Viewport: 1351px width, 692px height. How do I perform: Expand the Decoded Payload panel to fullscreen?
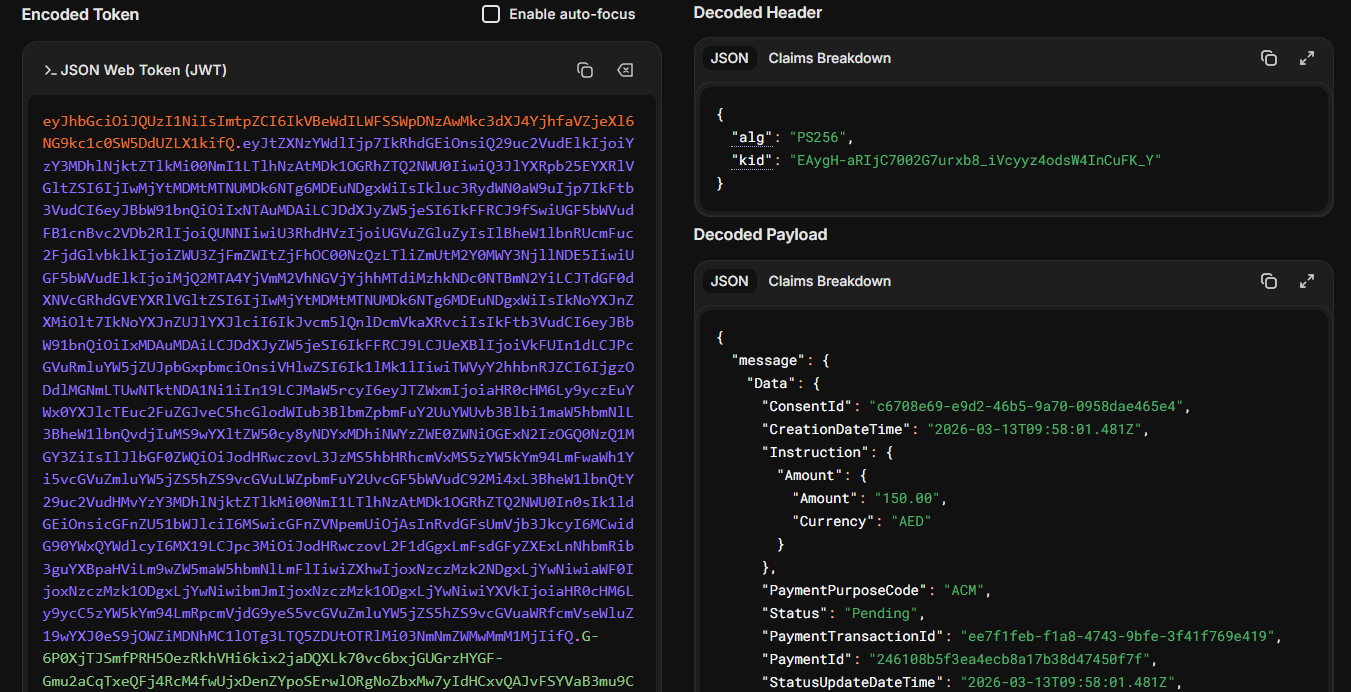tap(1306, 281)
